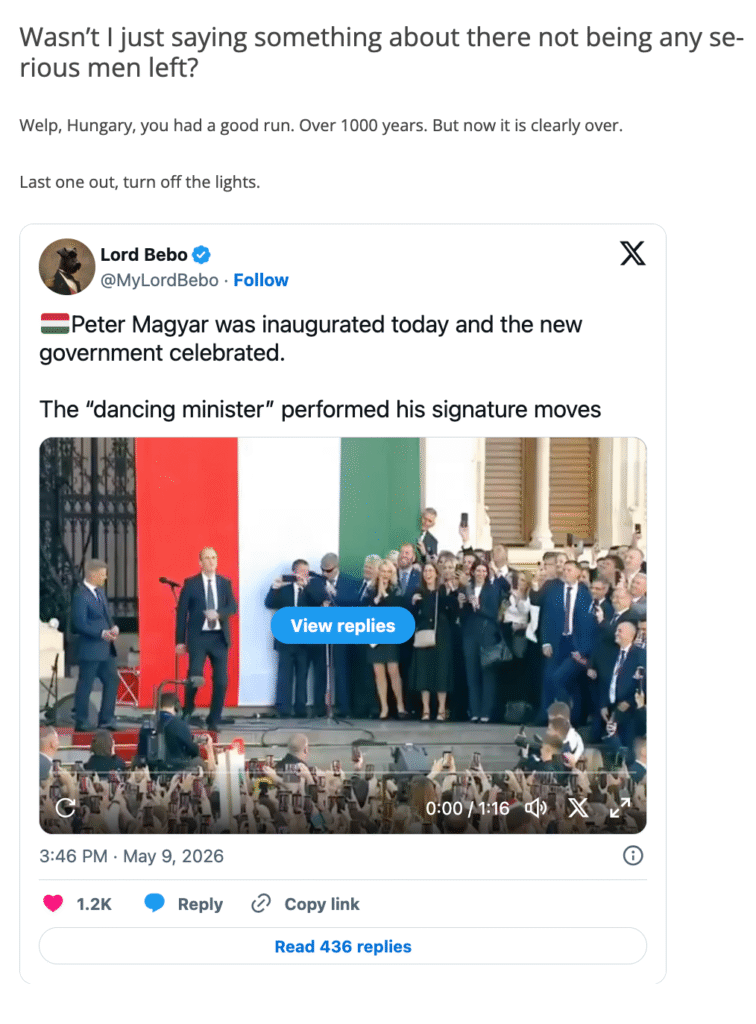Open Lord Bebo's profile avatar
This screenshot has height=1024, width=756.
67,266
